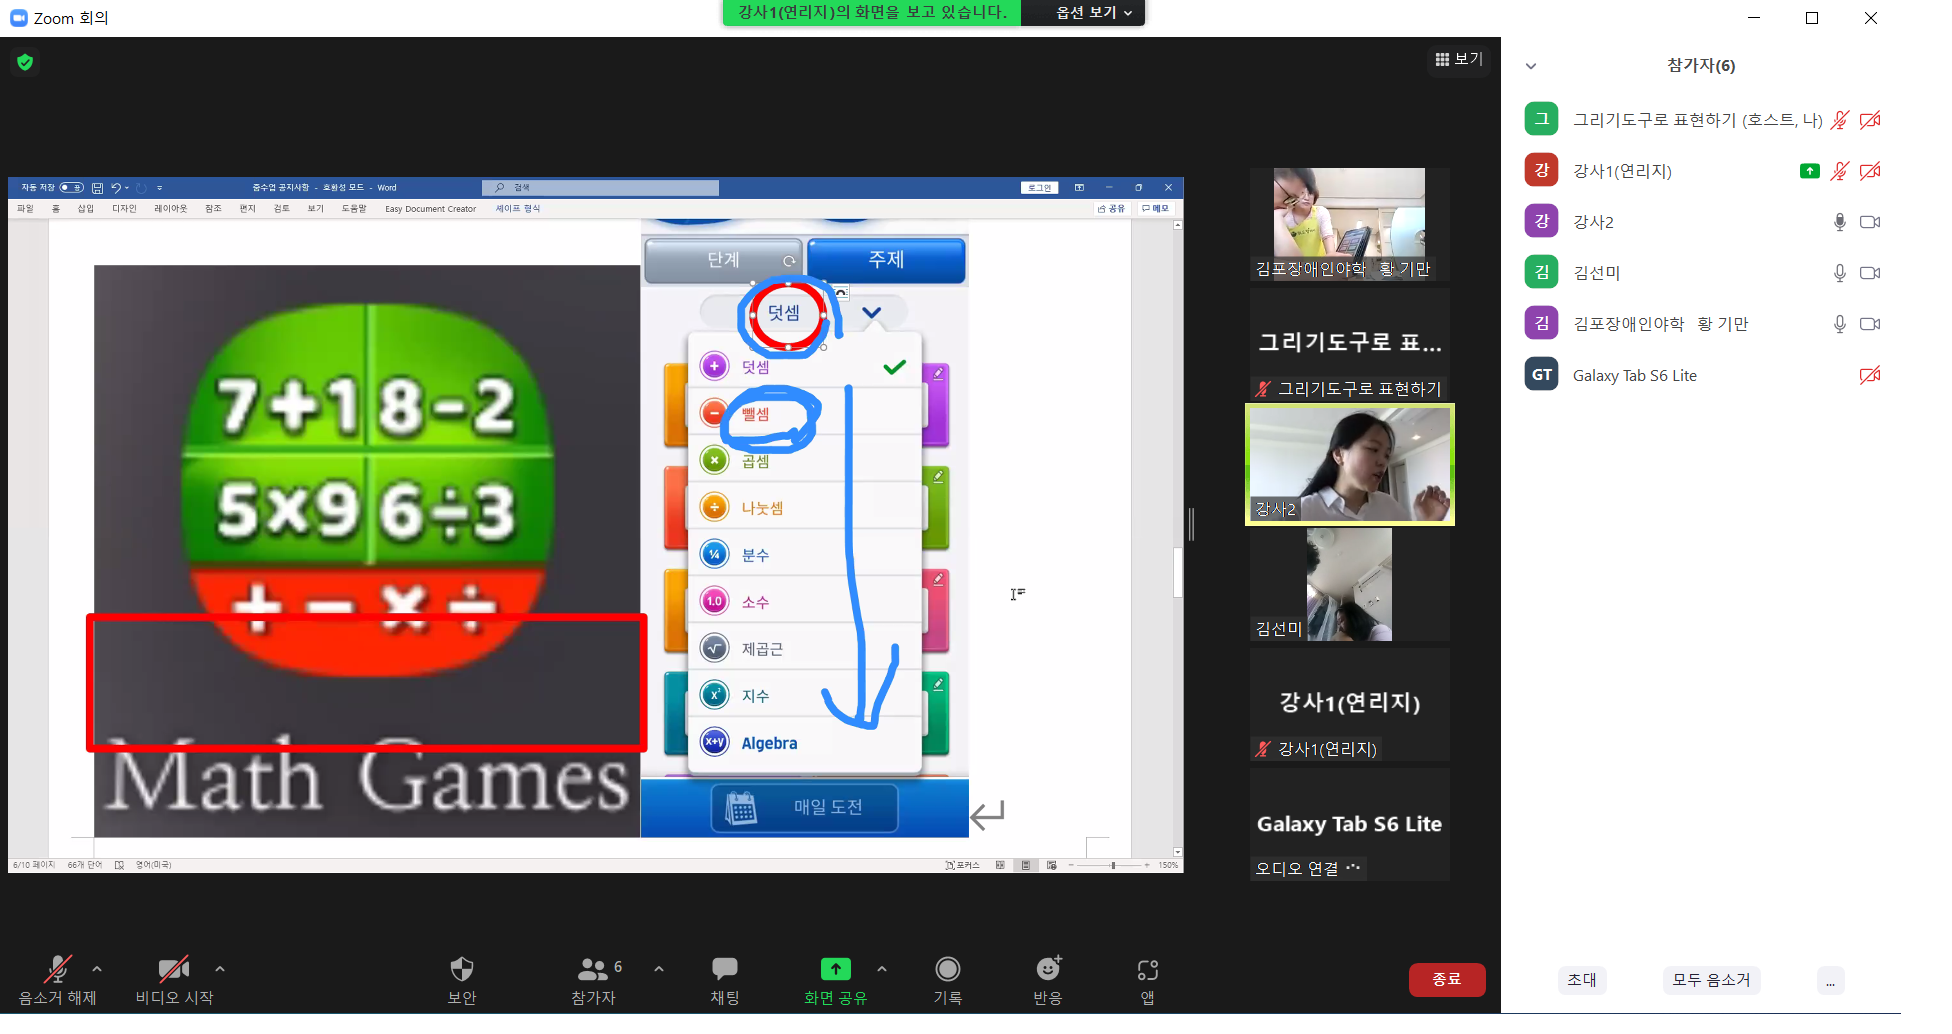Toggle the microphone for 김선미 in the participant list
1952x1034 pixels.
[x=1839, y=273]
